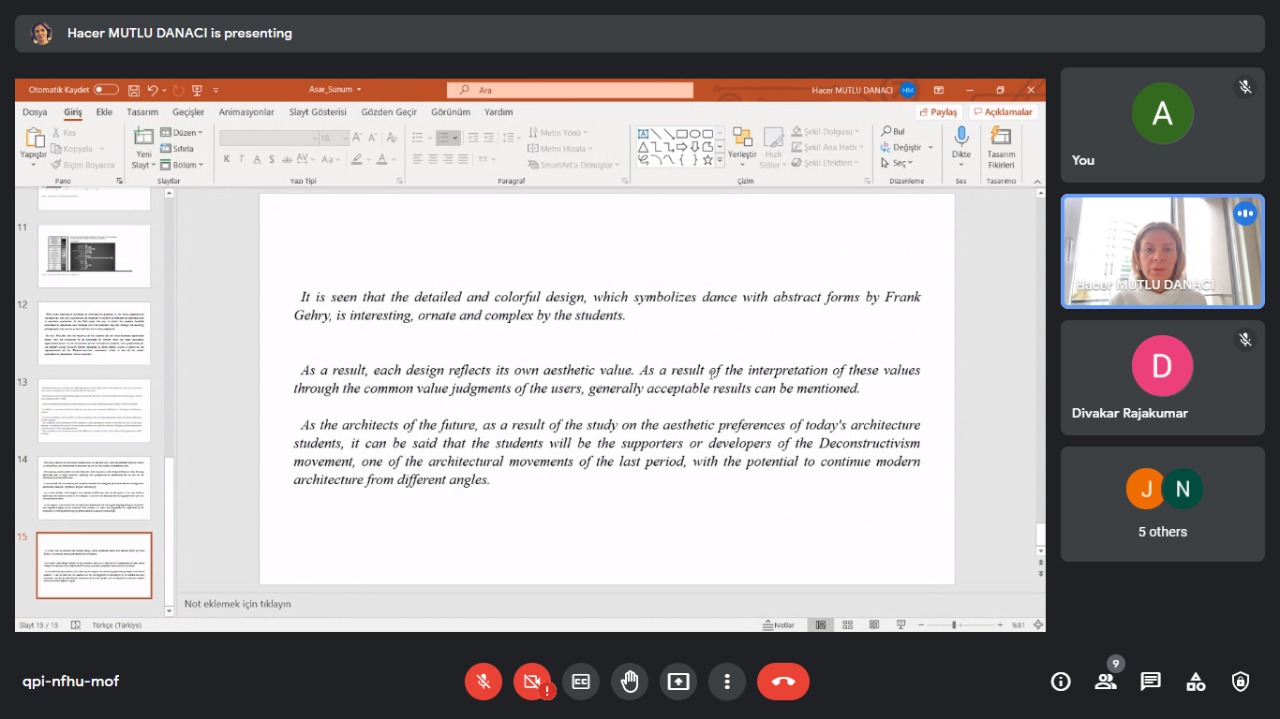
Task: Open the chat with everyone panel
Action: click(1151, 681)
